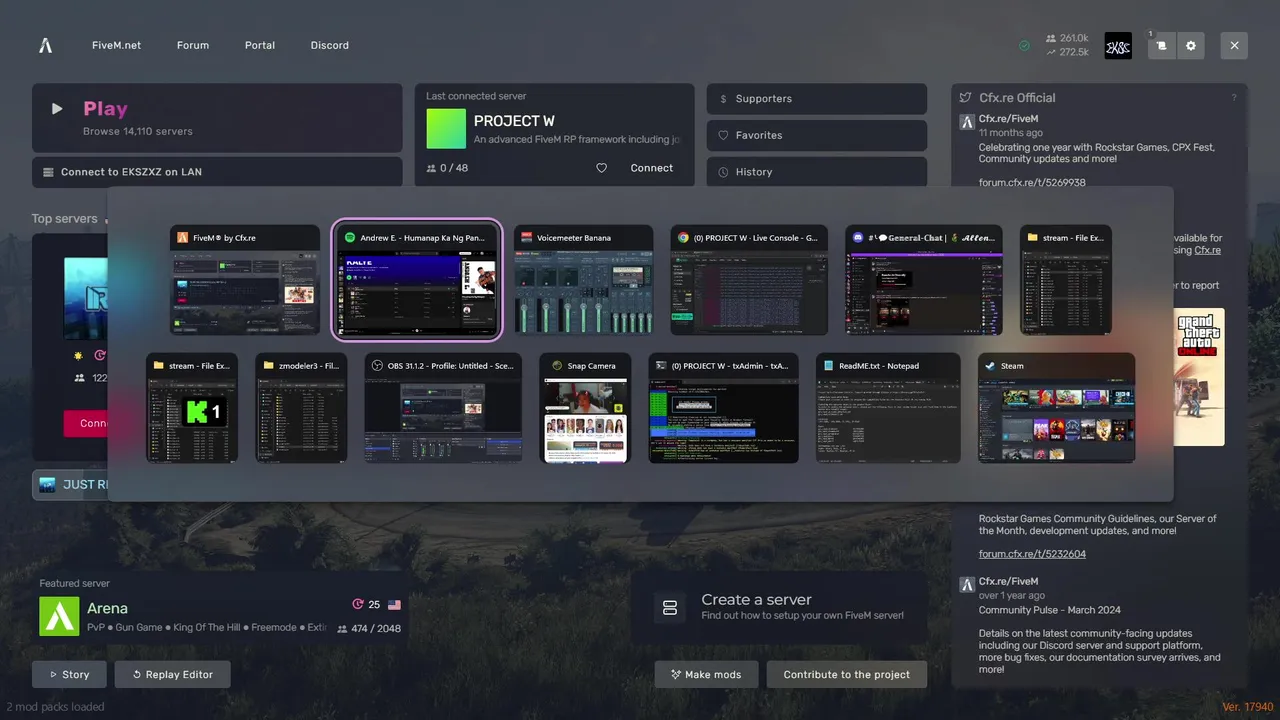Open the Favorites list

point(816,135)
